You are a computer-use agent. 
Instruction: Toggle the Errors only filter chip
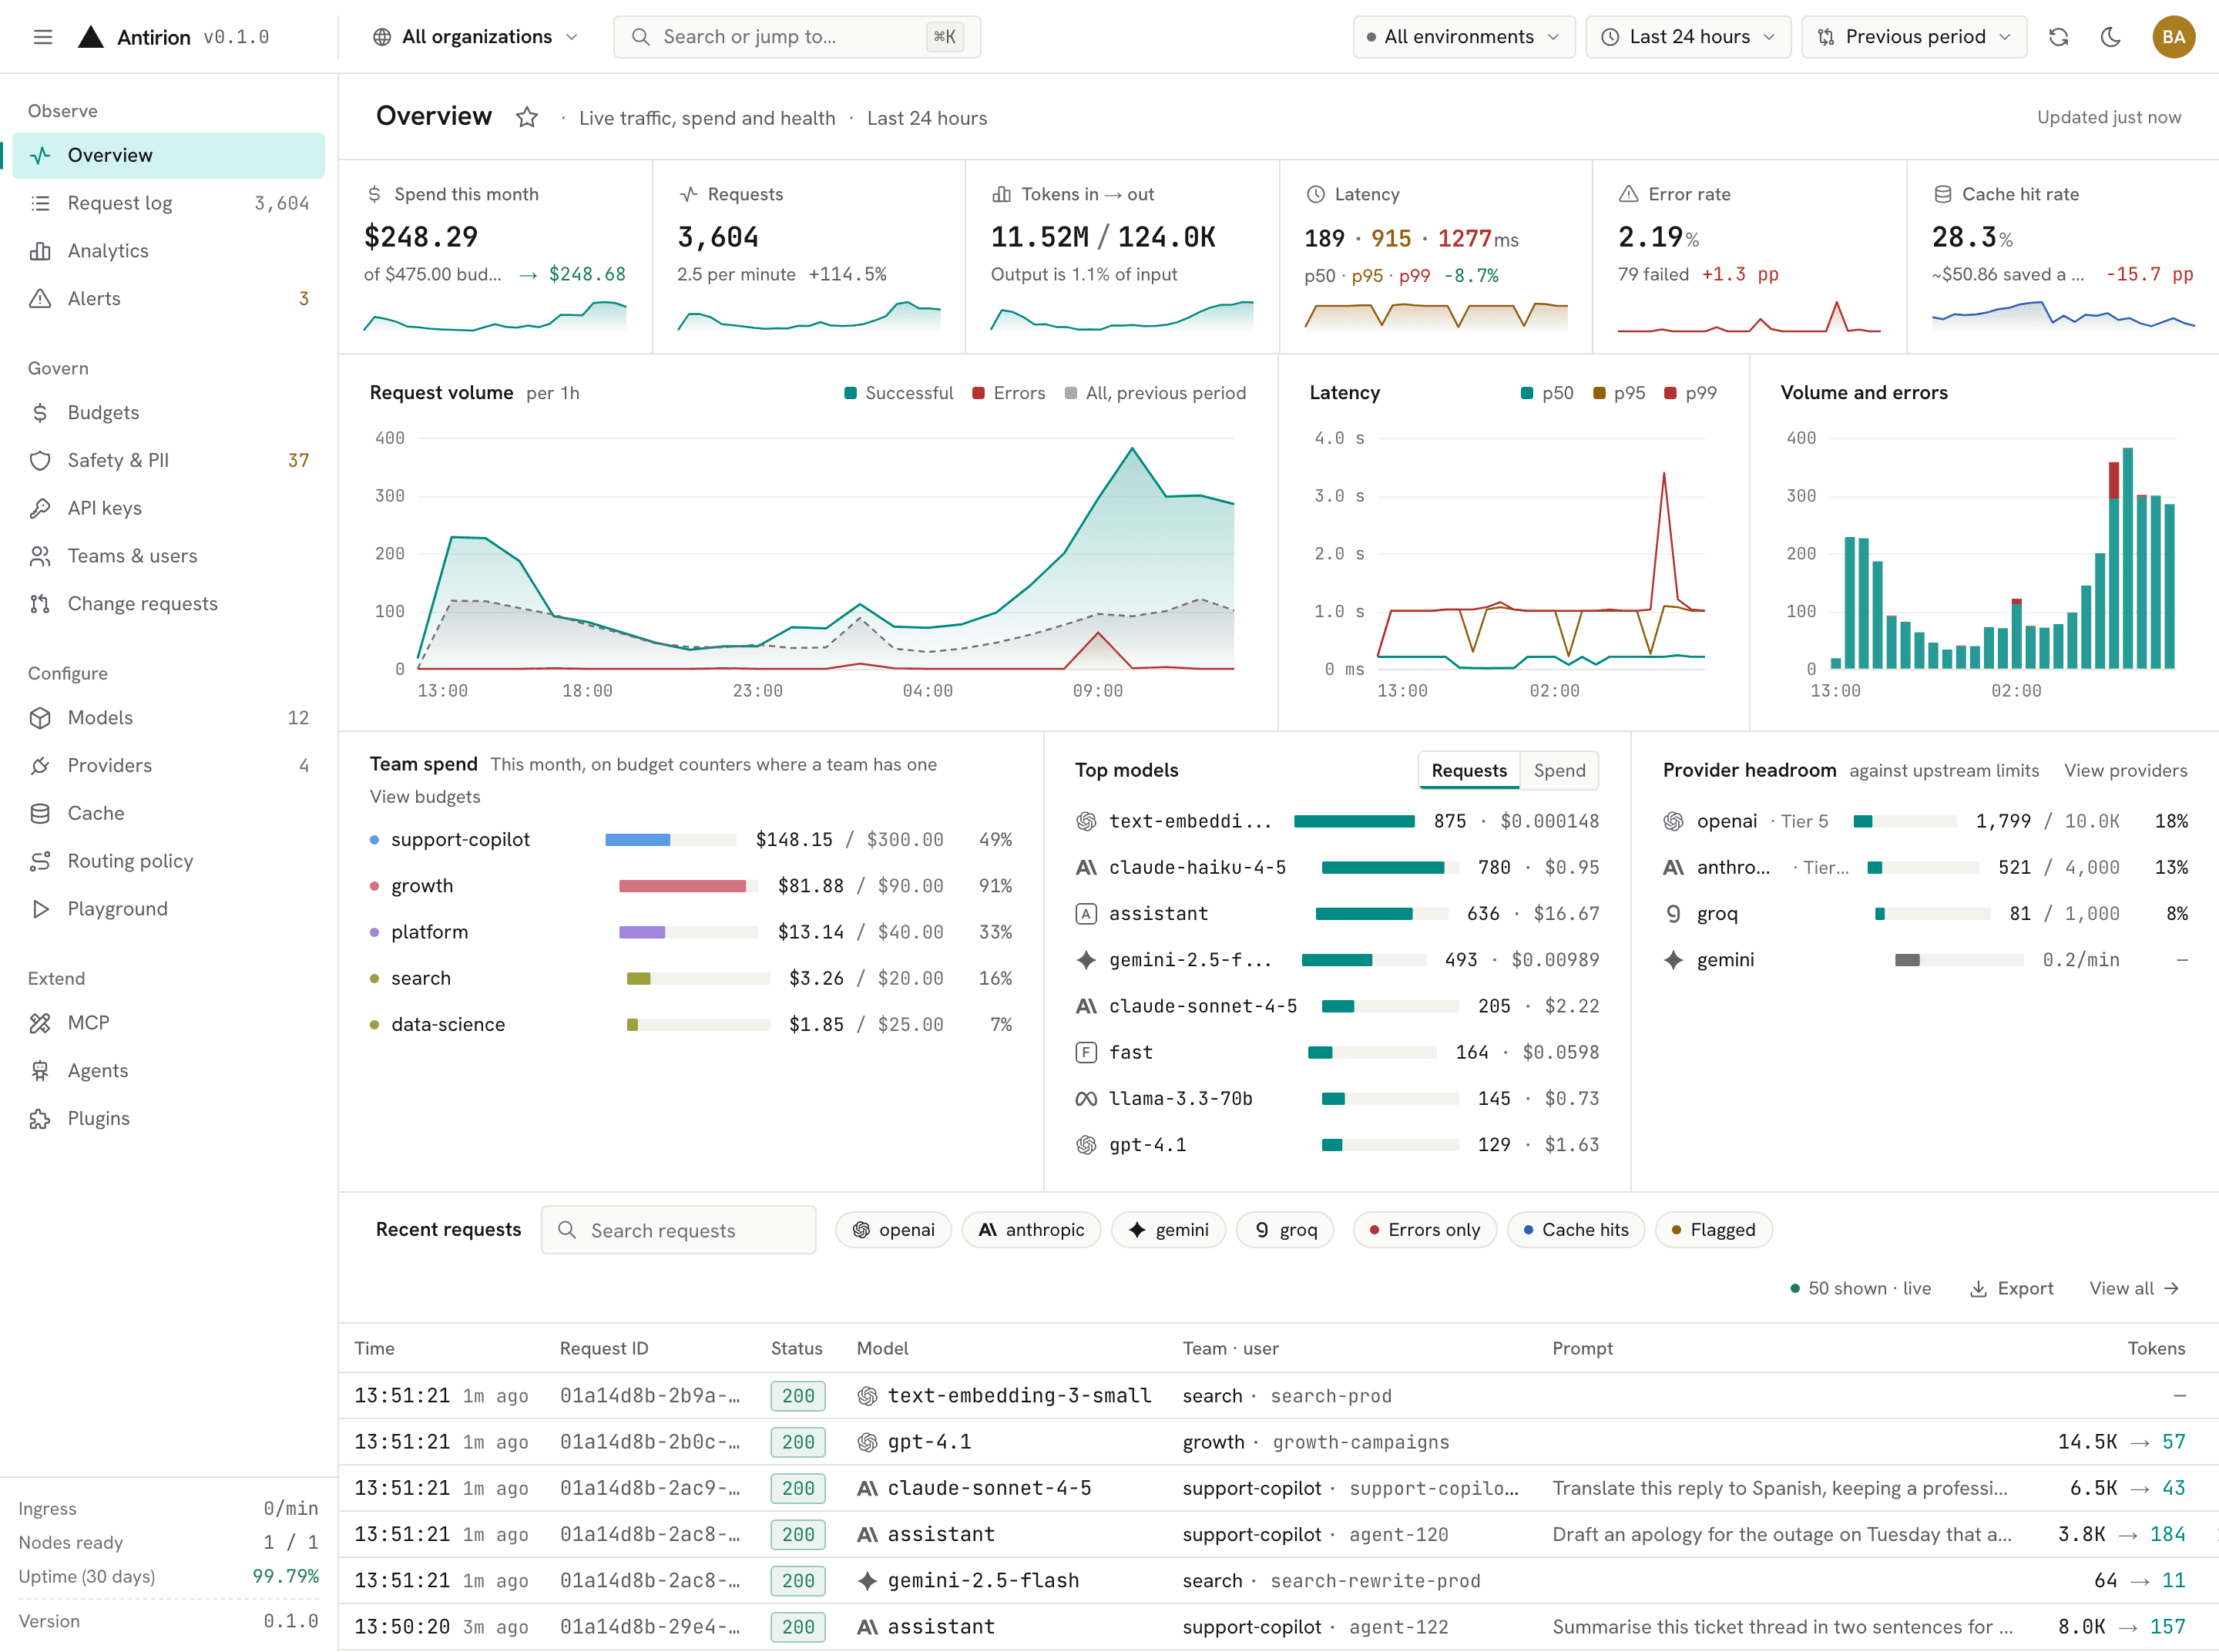[1424, 1230]
